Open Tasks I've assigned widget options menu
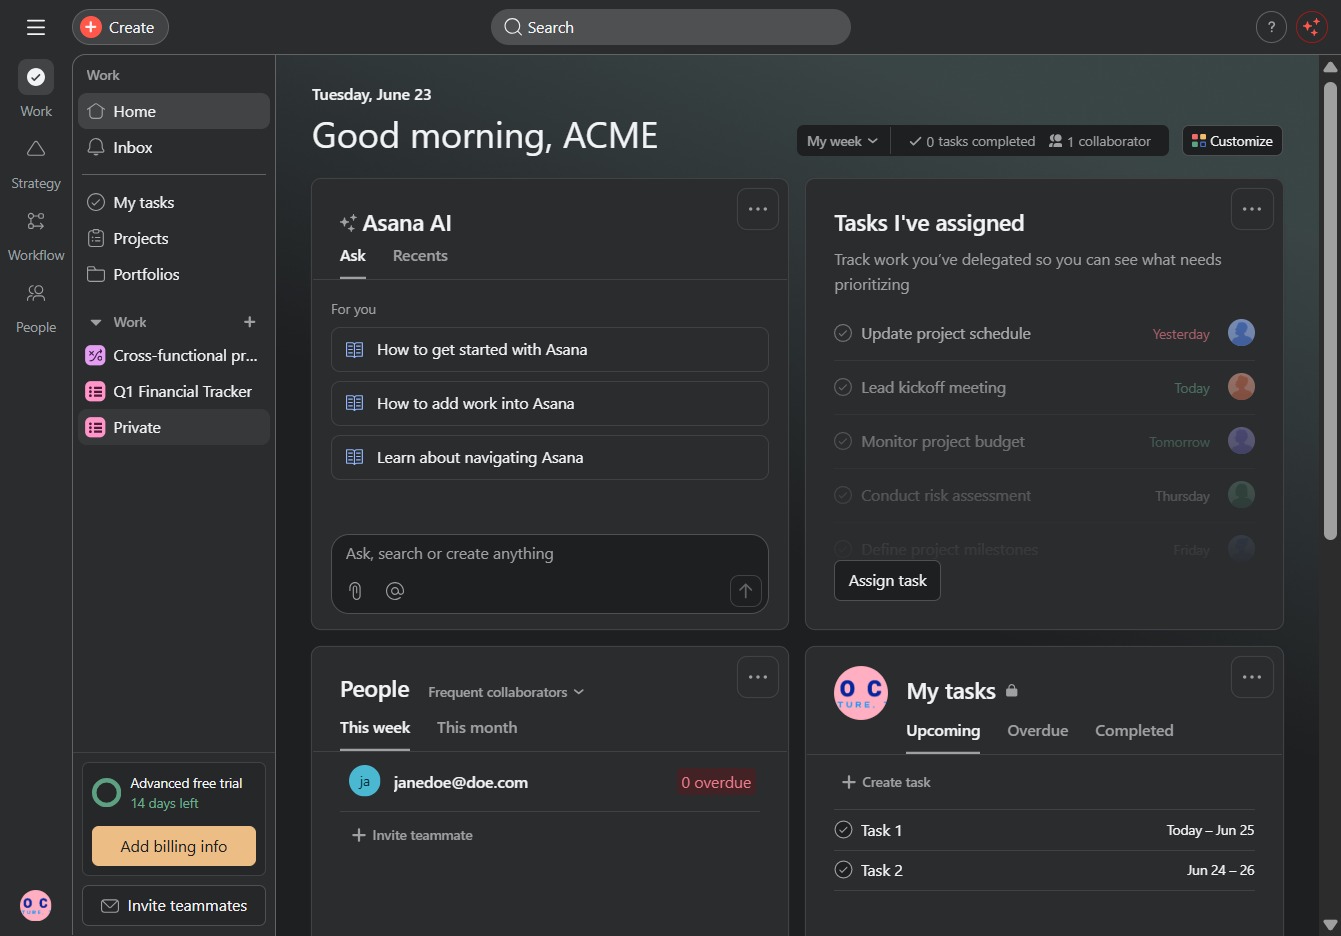The width and height of the screenshot is (1341, 936). pos(1252,209)
